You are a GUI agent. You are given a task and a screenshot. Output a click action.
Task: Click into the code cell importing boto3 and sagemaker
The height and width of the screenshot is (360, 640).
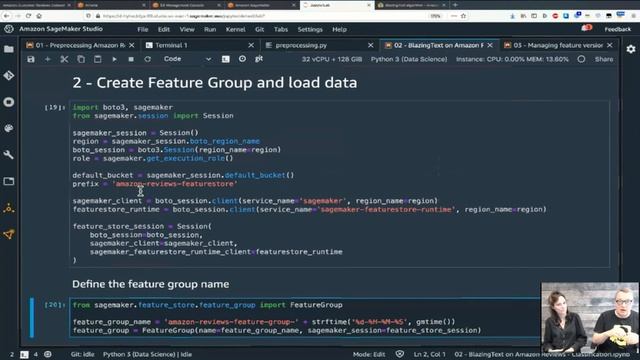(340, 184)
